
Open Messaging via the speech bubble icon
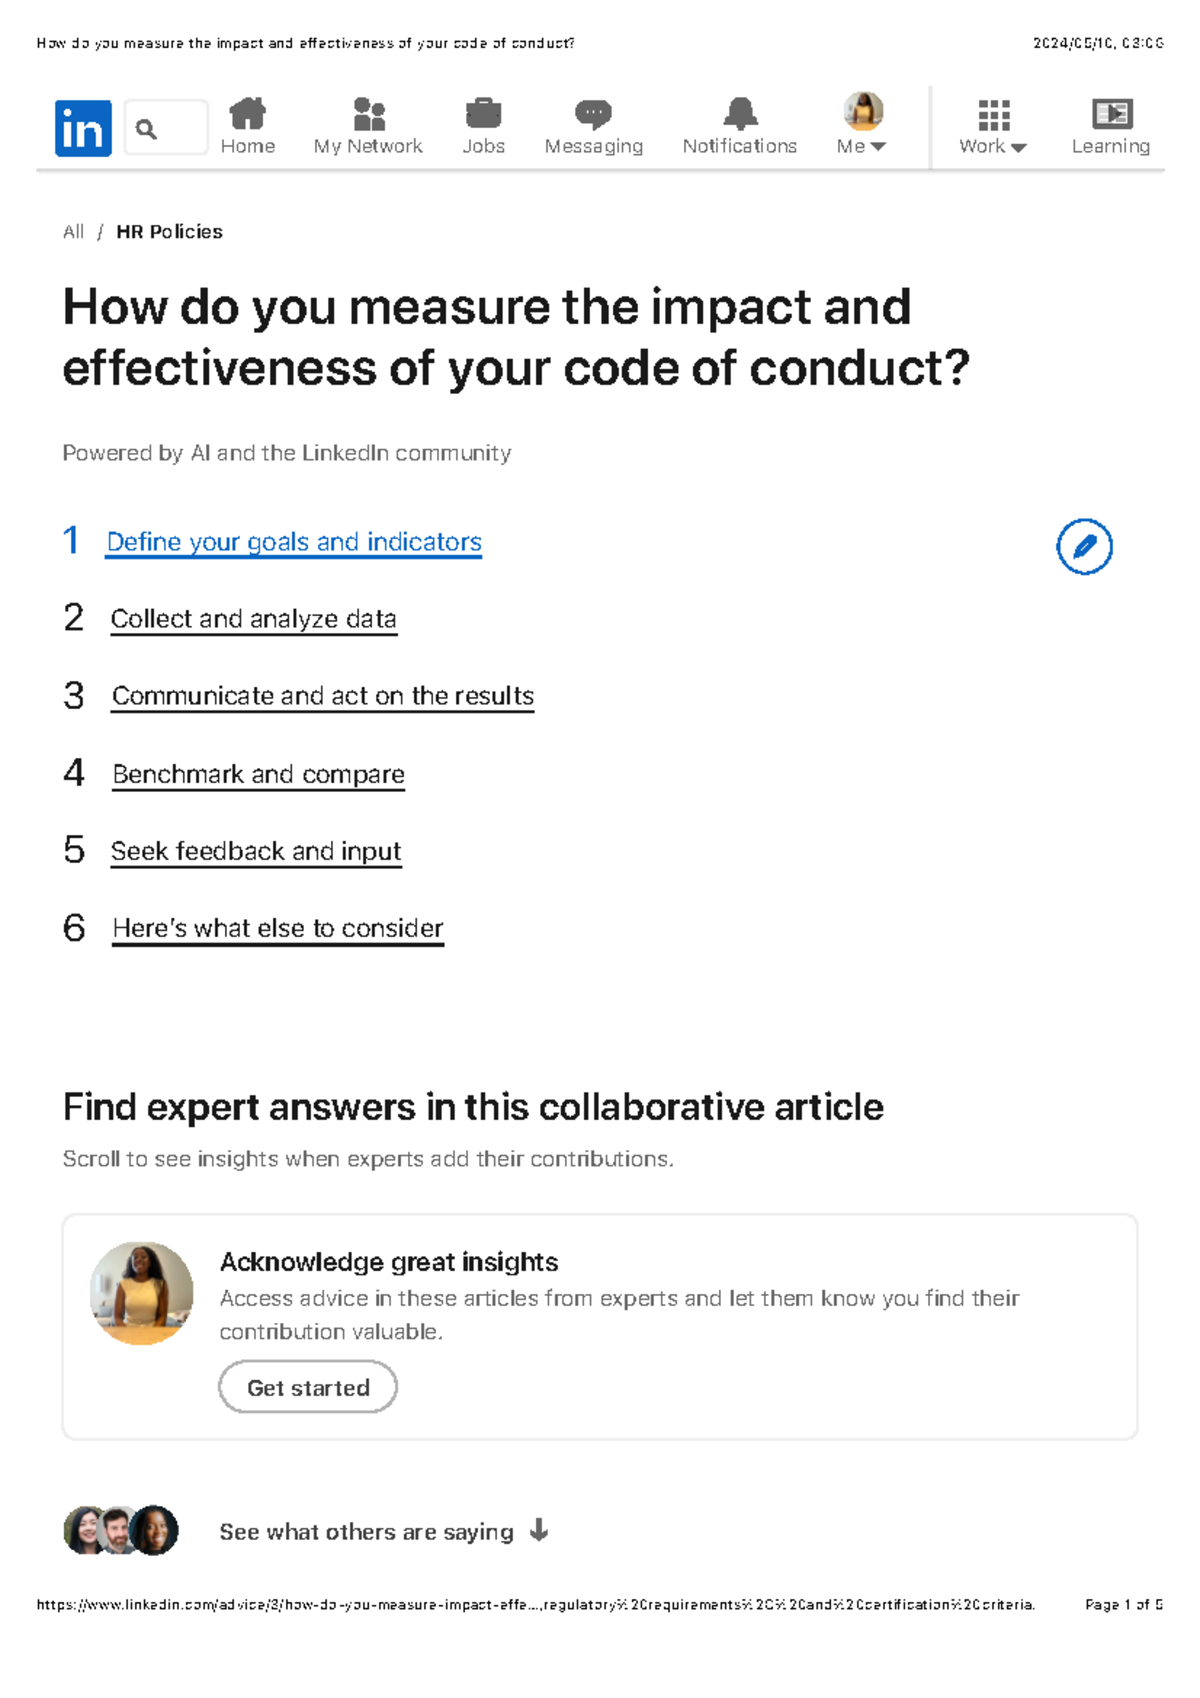[594, 113]
